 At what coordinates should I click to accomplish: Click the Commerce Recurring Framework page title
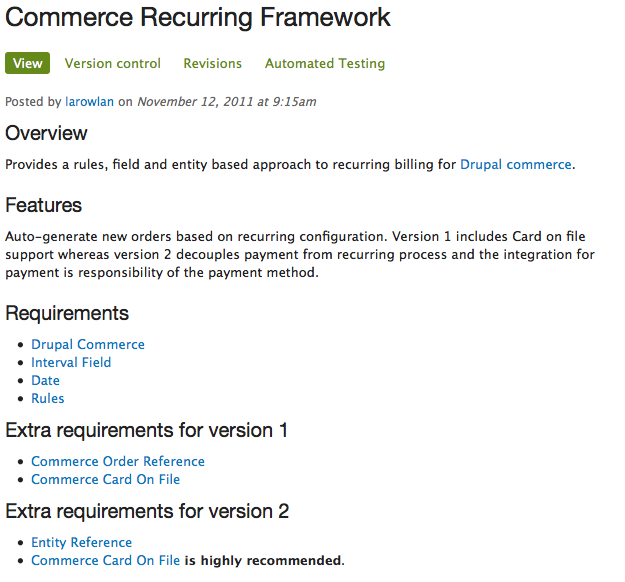point(198,18)
